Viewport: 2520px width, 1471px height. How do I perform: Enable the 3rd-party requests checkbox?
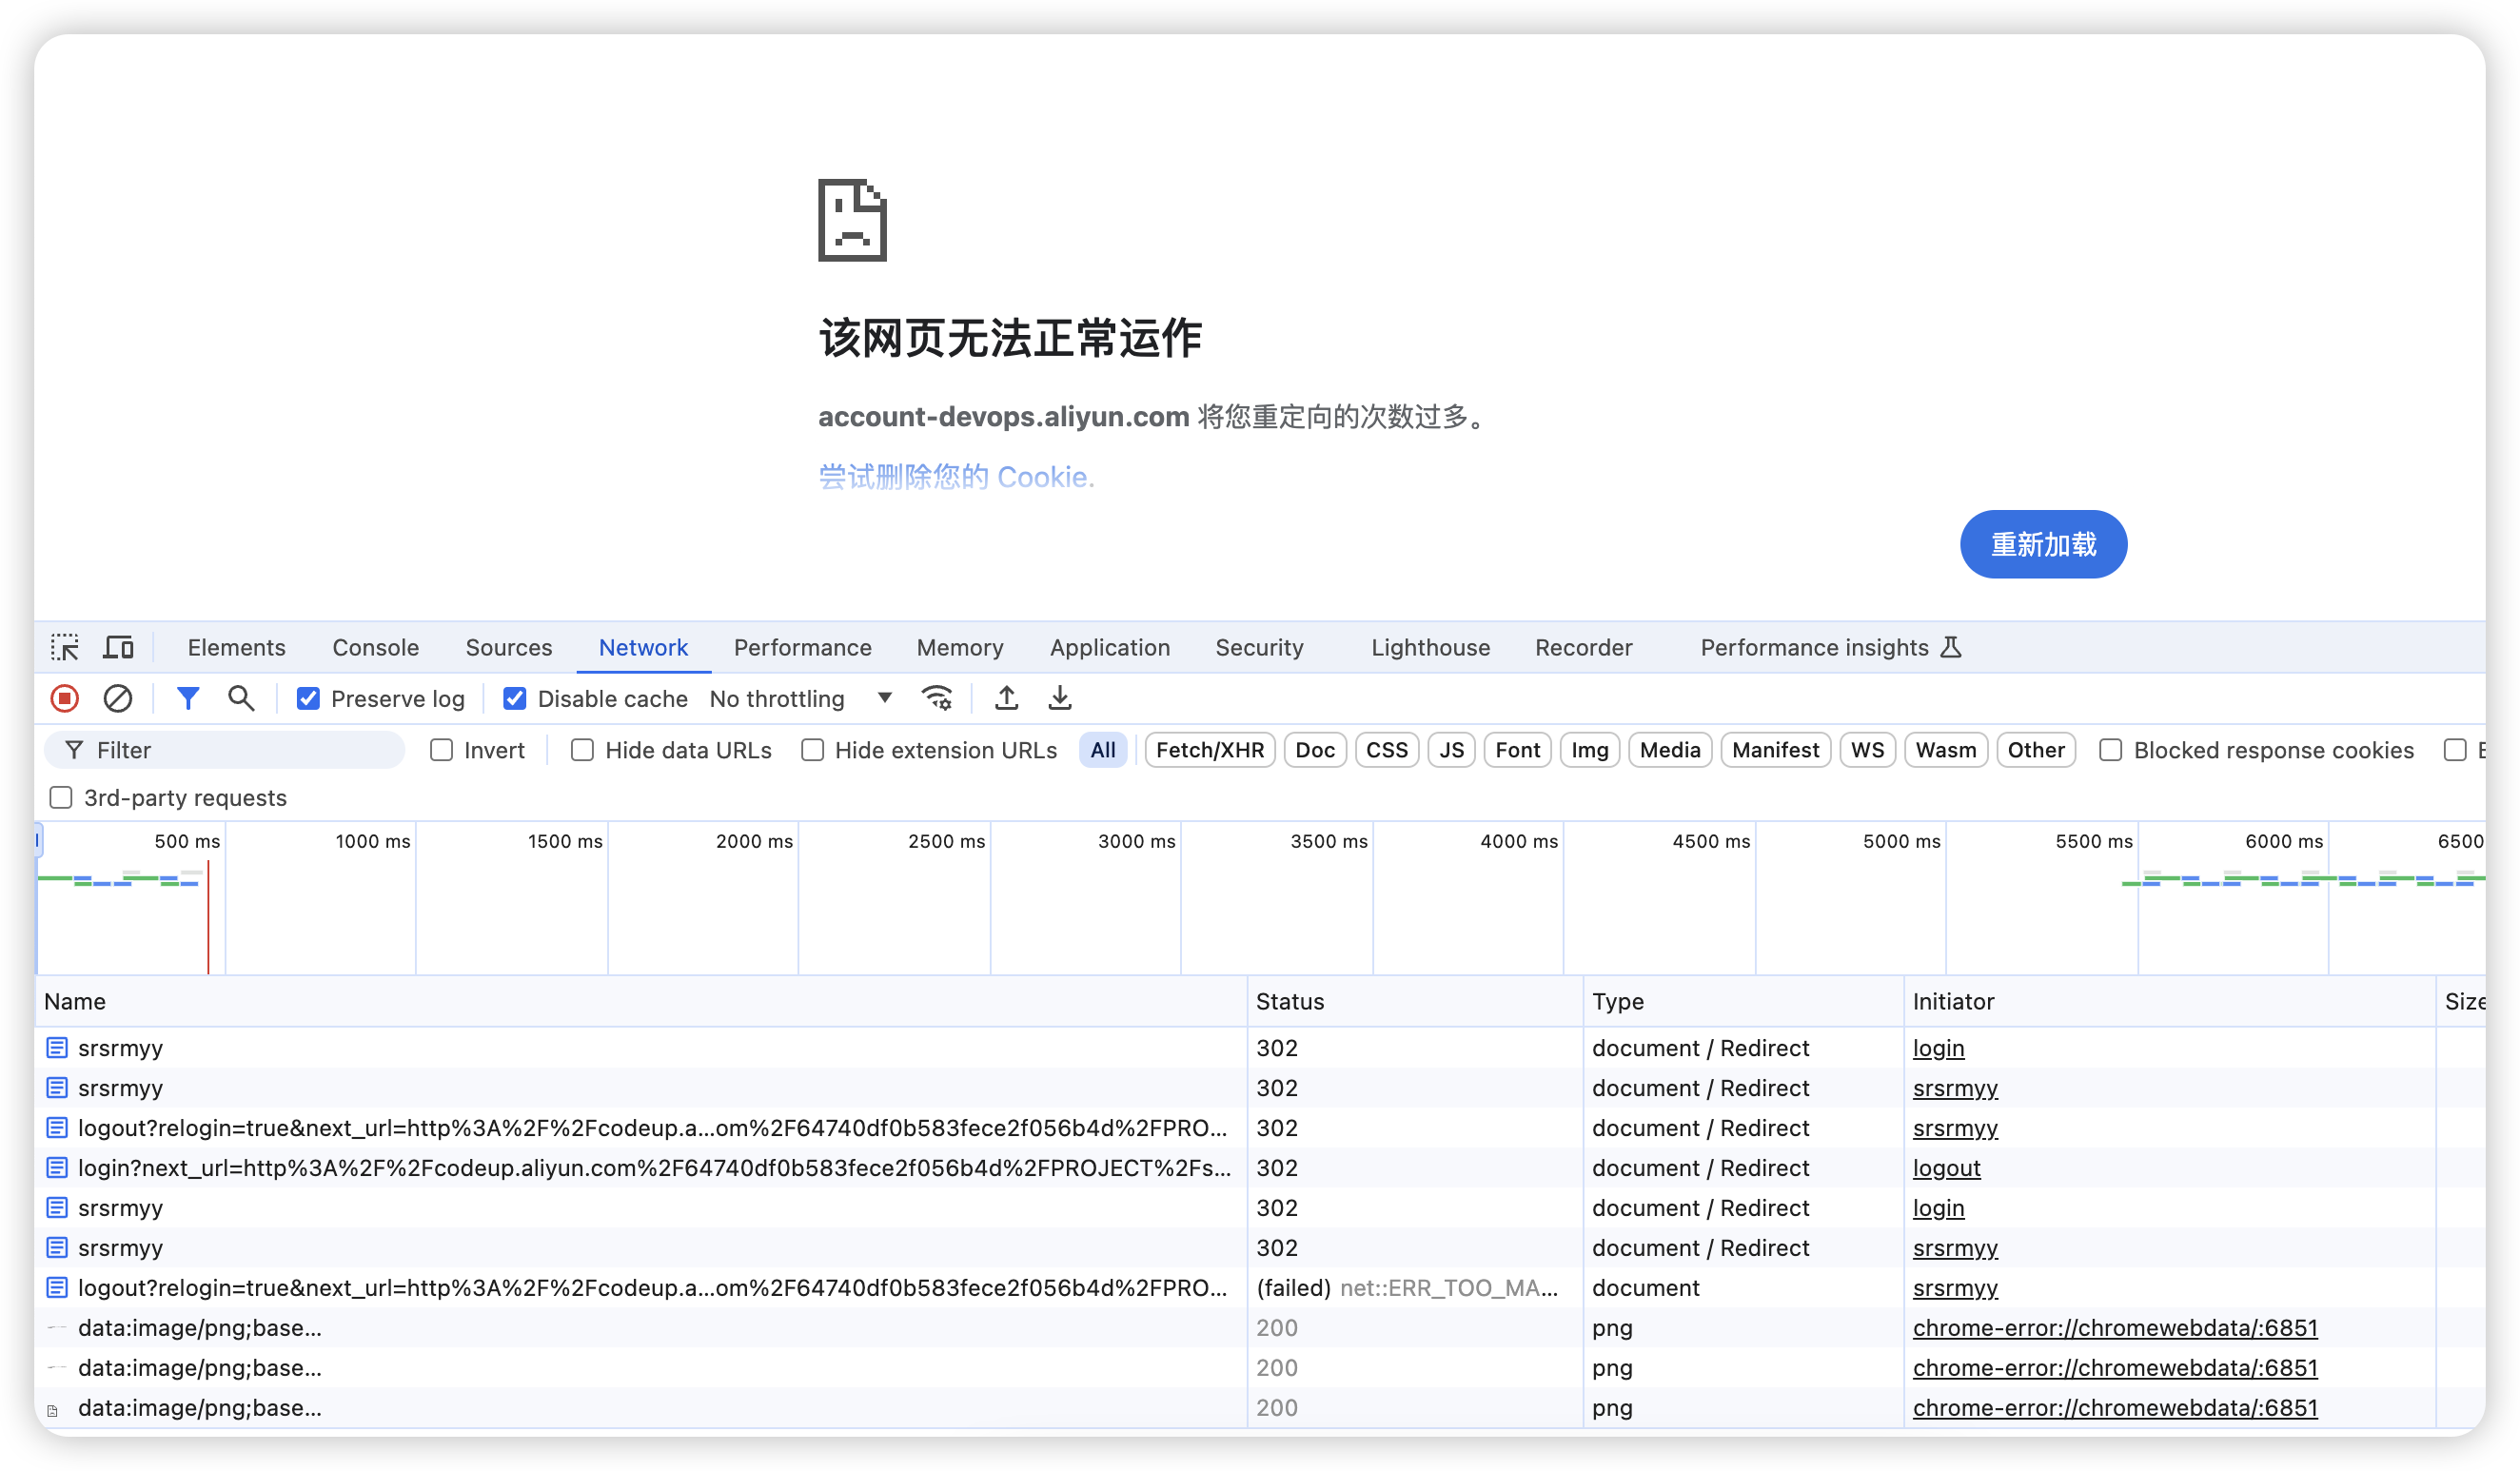[x=61, y=798]
